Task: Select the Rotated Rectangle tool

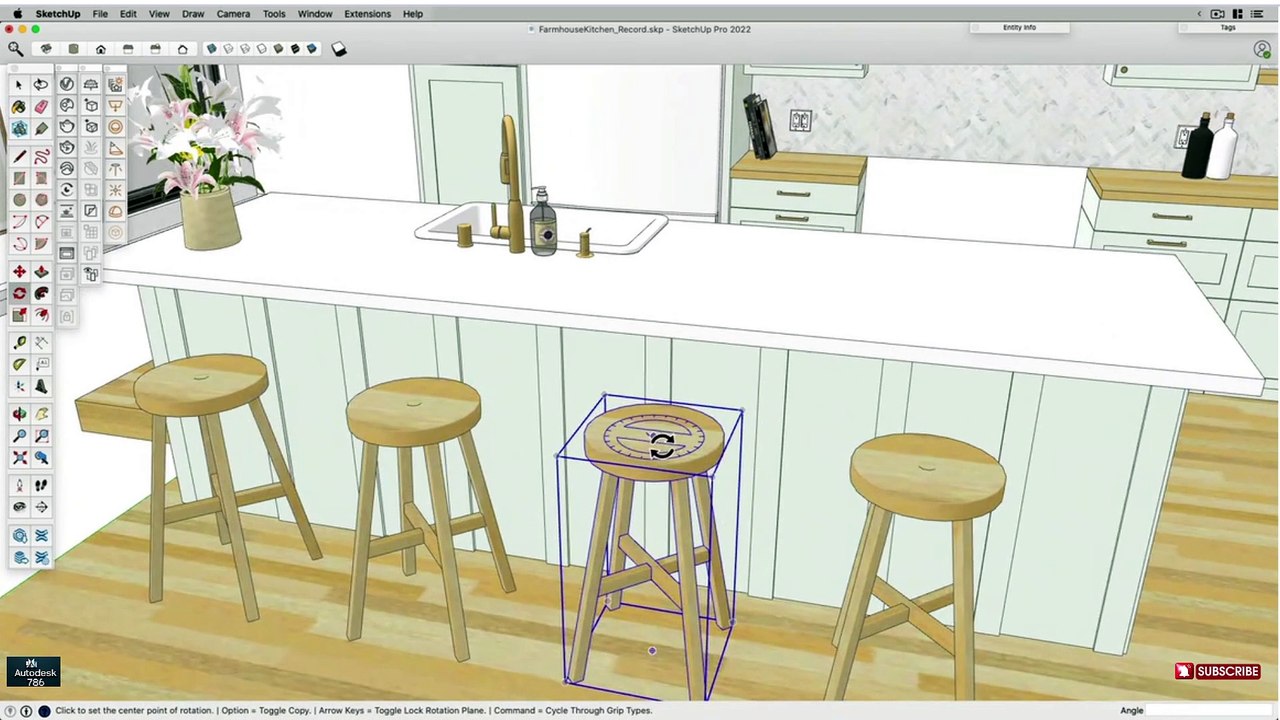Action: pyautogui.click(x=41, y=178)
